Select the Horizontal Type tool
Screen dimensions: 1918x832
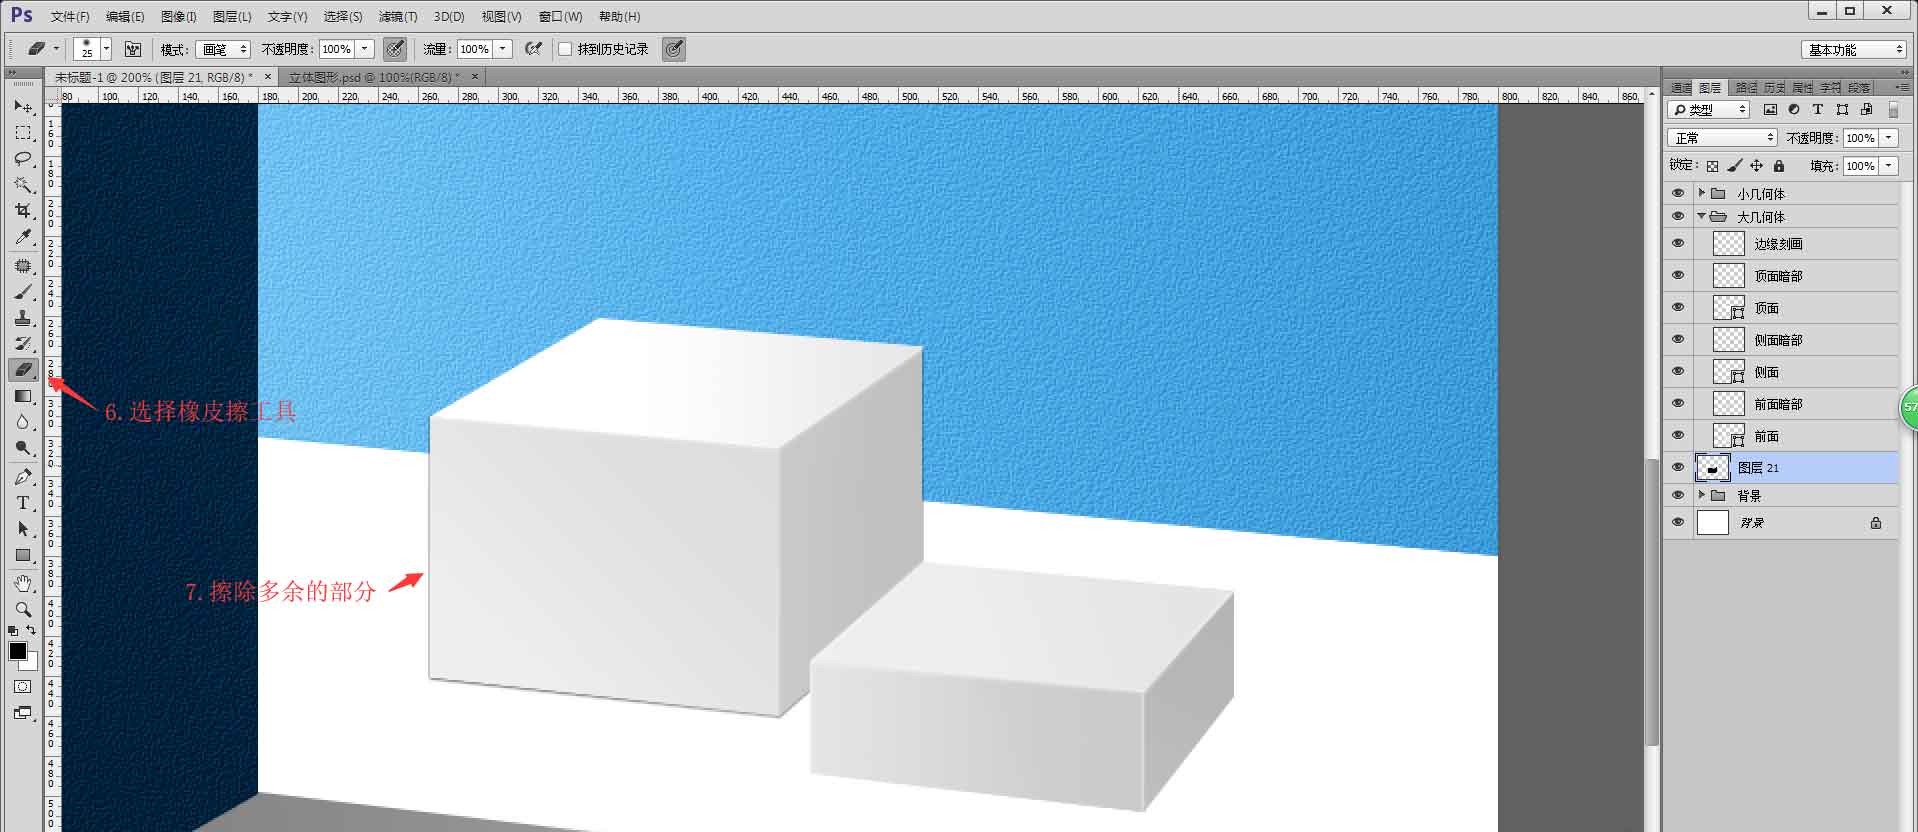[x=23, y=503]
